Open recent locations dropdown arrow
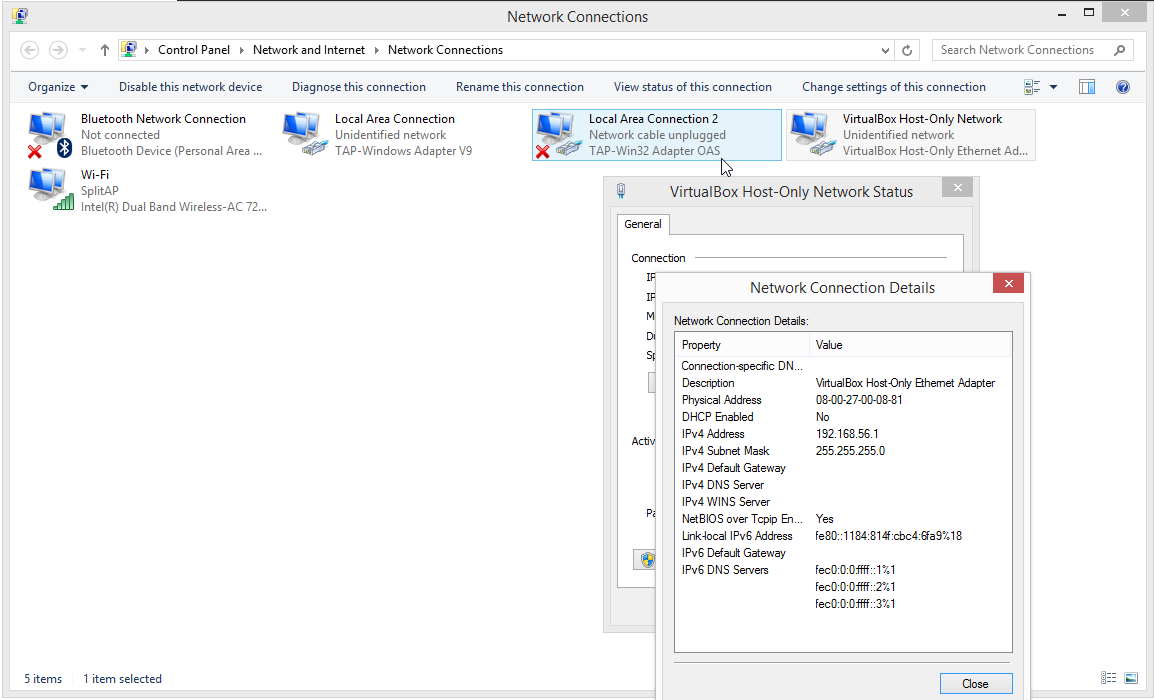 82,50
